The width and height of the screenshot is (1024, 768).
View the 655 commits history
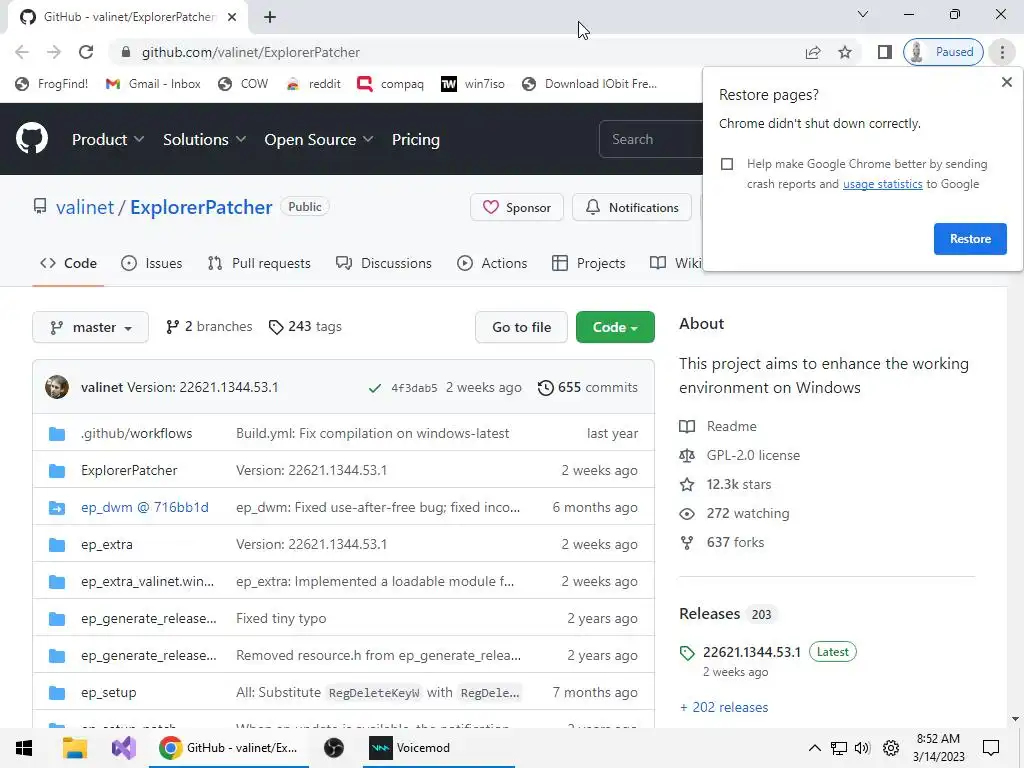[x=588, y=387]
